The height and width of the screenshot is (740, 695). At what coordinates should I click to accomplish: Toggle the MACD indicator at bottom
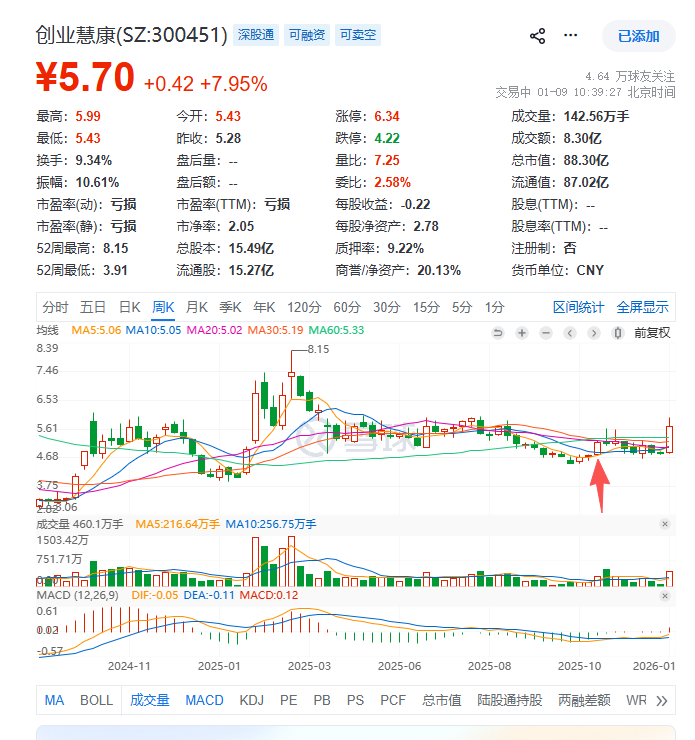(x=204, y=700)
